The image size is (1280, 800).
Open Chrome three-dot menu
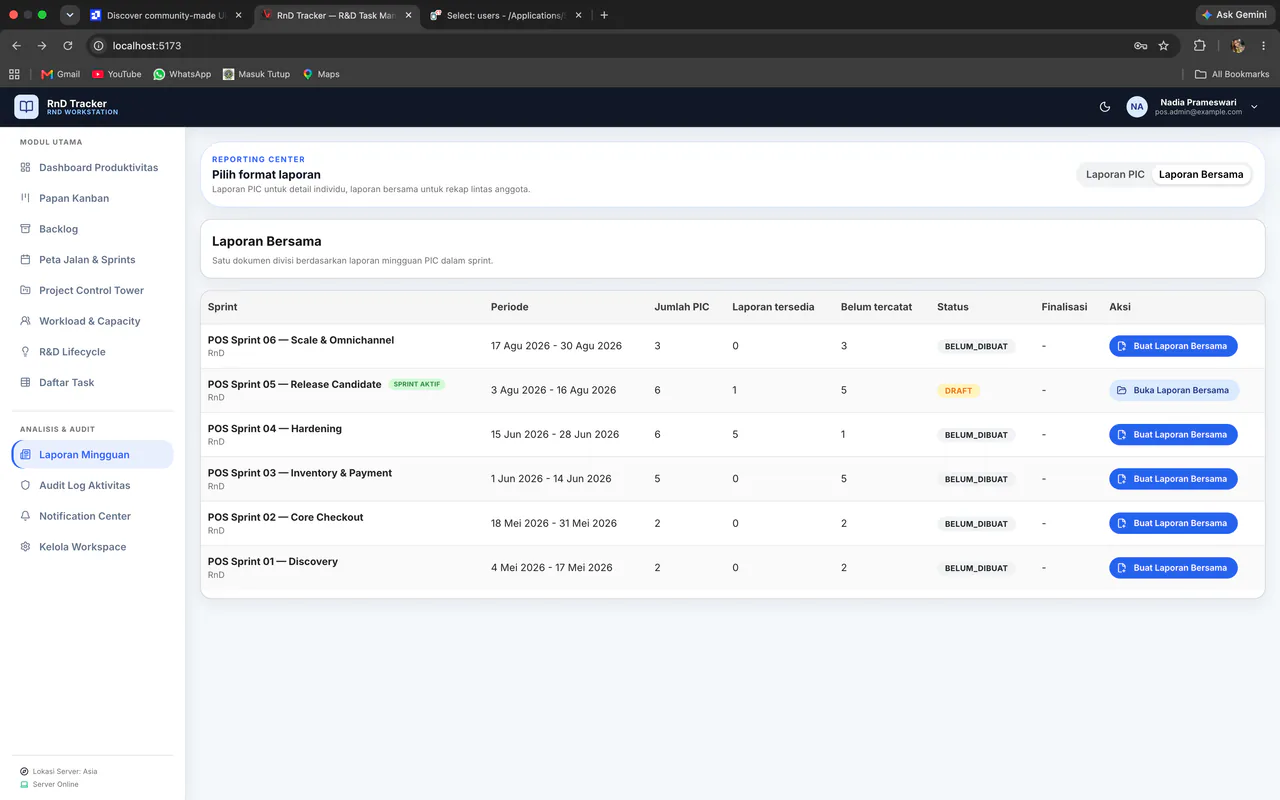[1264, 46]
